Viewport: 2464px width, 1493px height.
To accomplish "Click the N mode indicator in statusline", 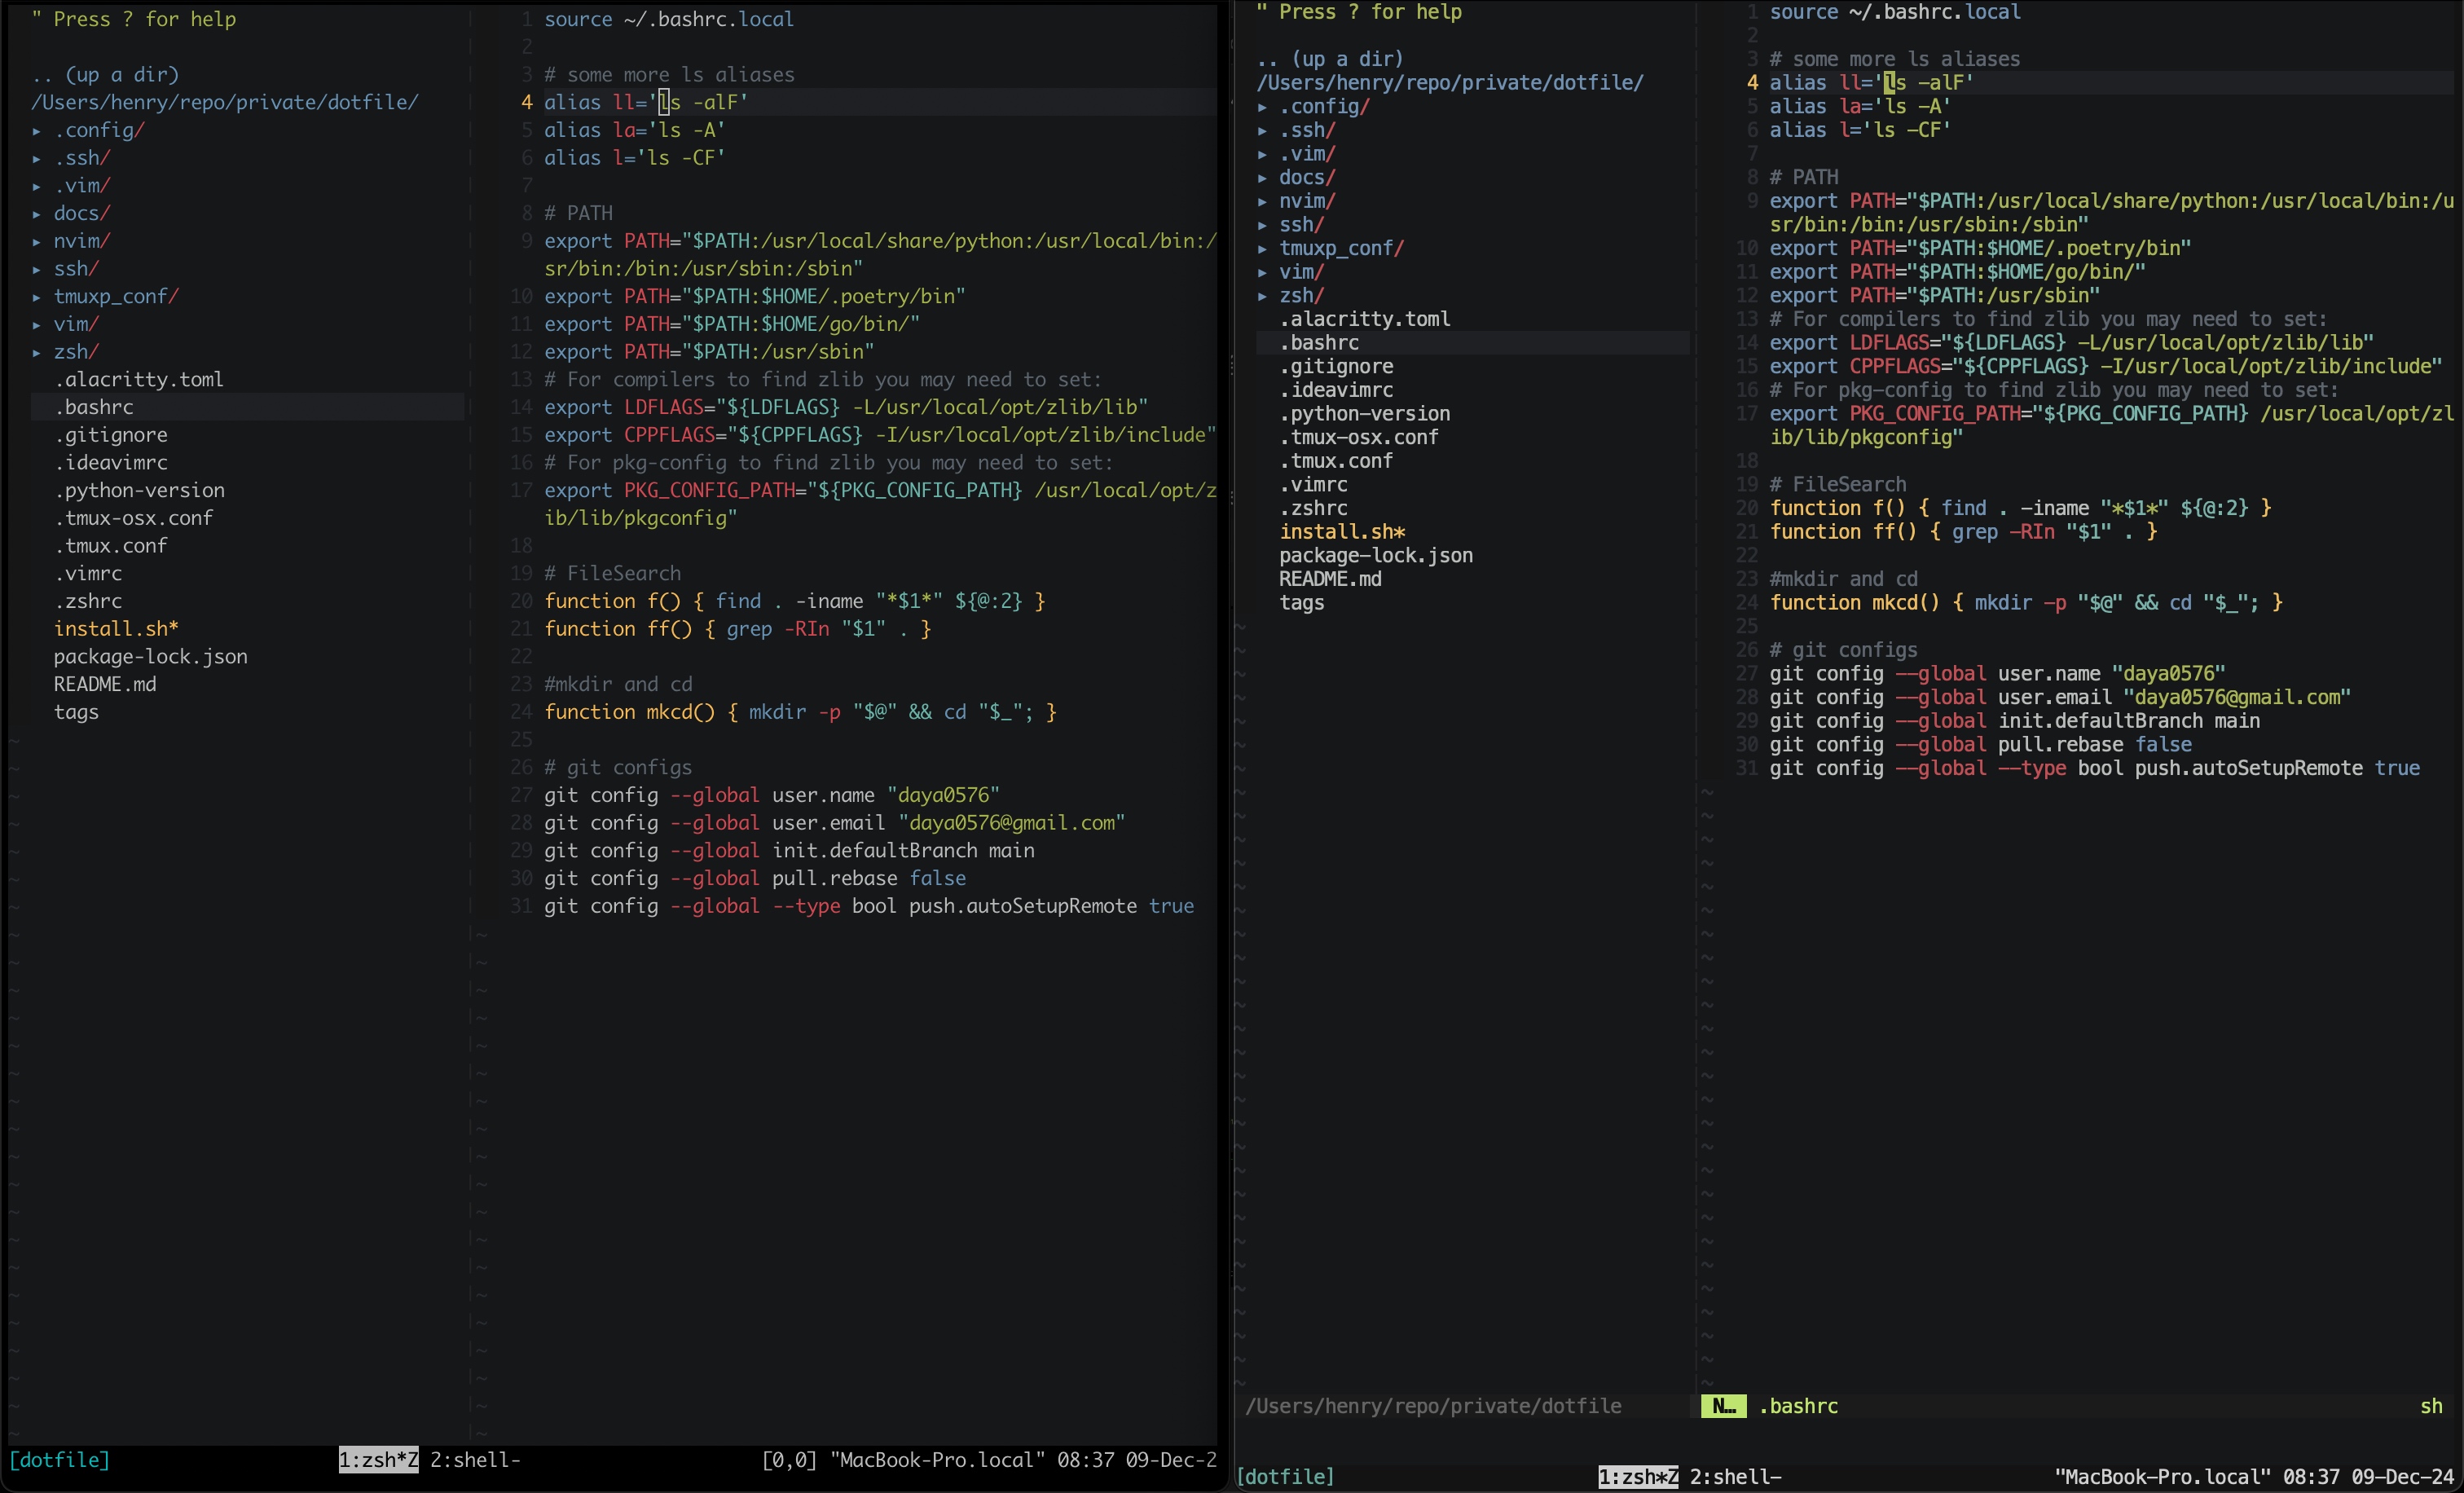I will (x=1723, y=1407).
